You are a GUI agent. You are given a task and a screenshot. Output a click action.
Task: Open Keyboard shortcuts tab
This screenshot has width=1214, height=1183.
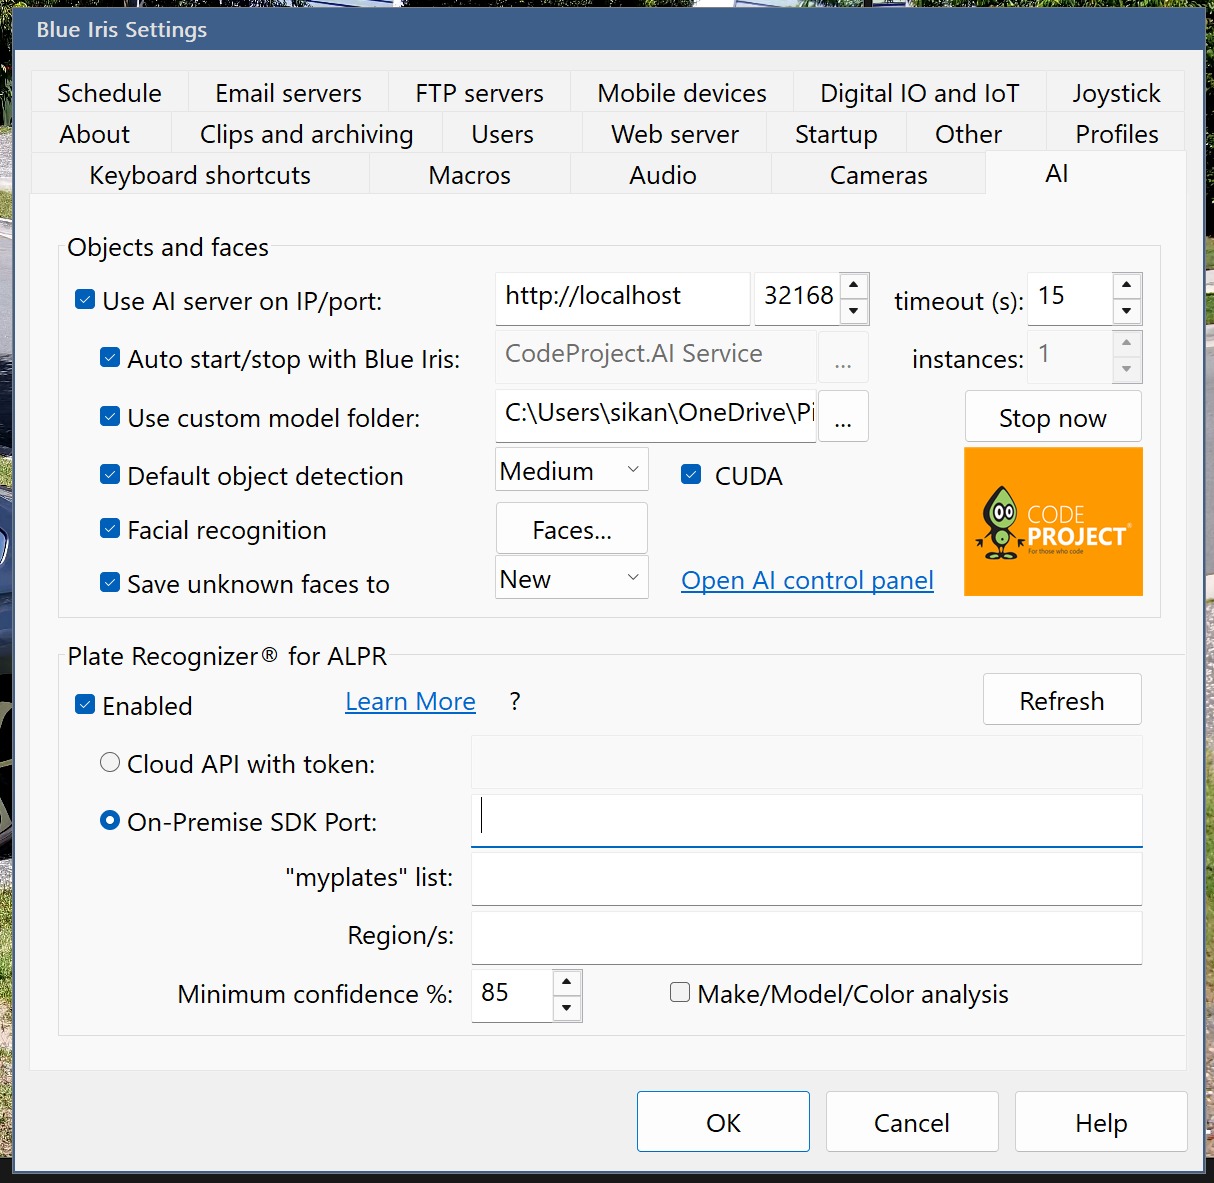coord(200,175)
